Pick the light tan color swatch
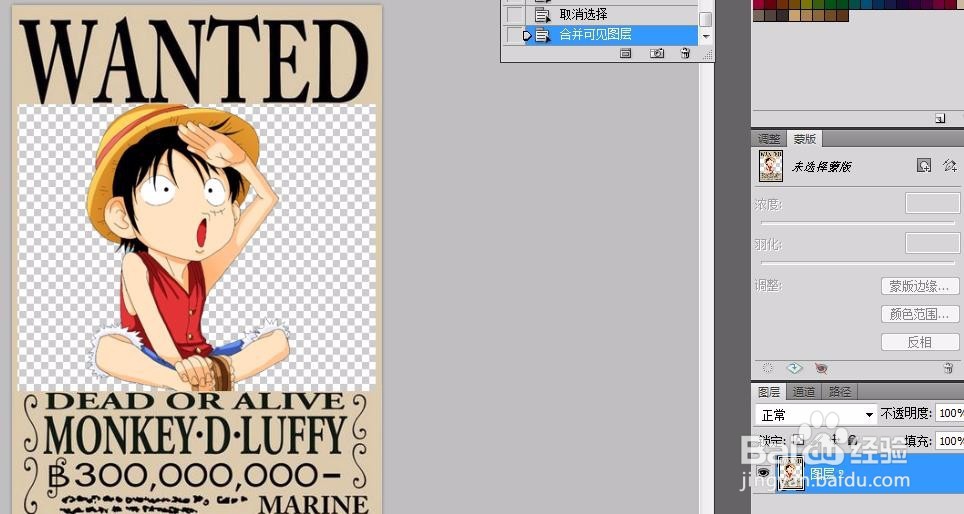964x514 pixels. coord(795,16)
